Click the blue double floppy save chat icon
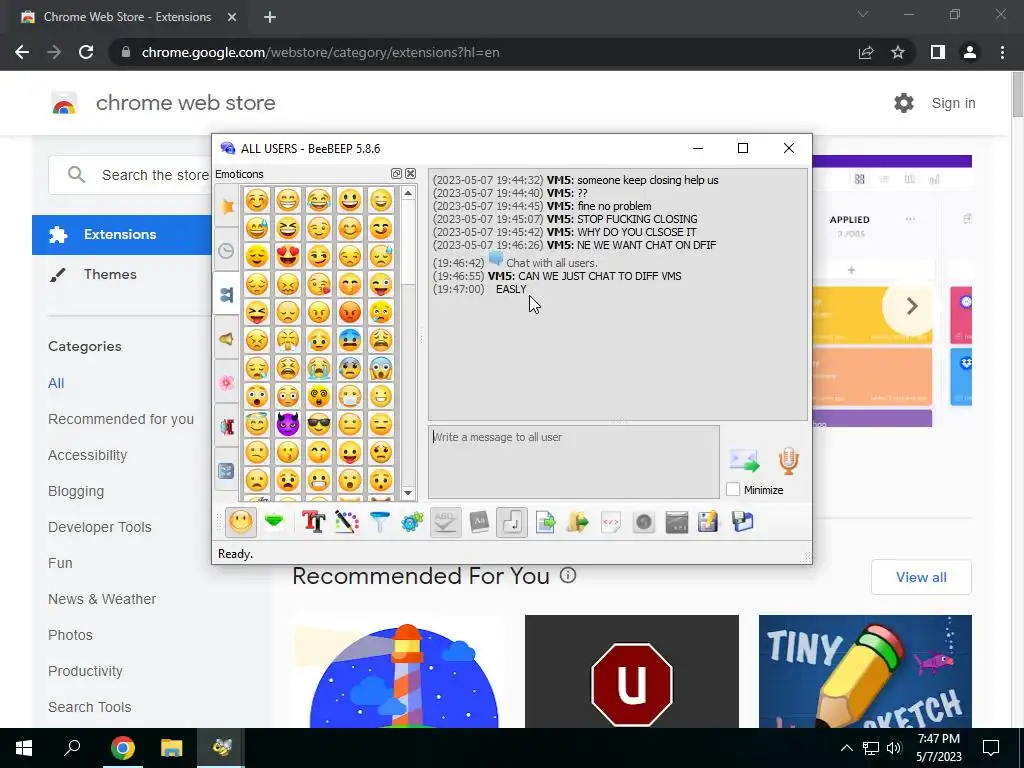1024x768 pixels. (x=743, y=522)
